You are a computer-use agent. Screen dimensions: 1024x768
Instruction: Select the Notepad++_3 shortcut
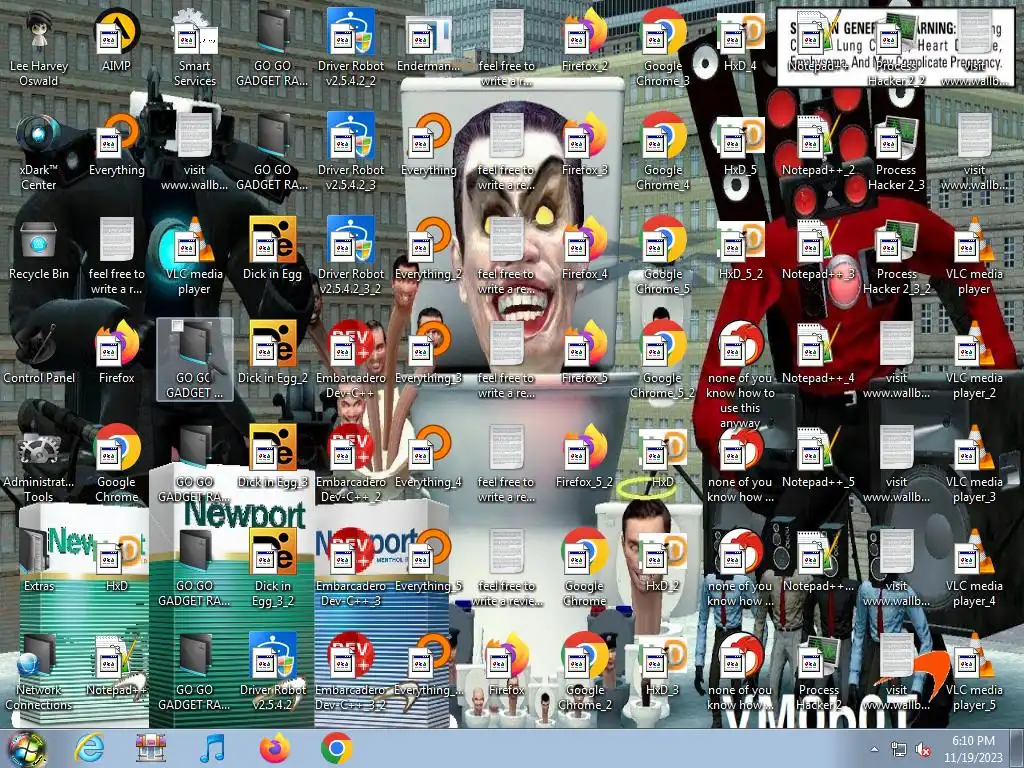pos(818,249)
